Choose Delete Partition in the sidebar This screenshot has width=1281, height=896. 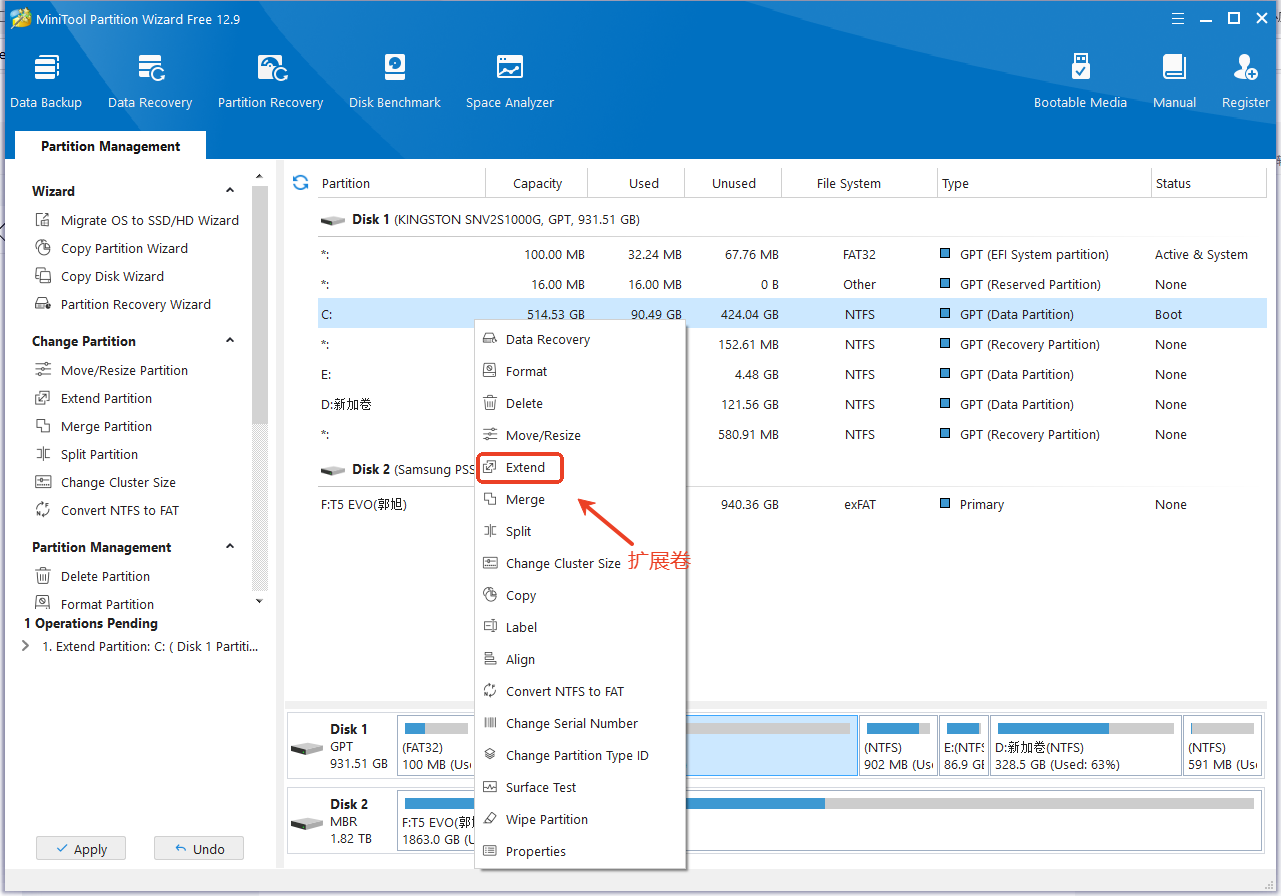tap(93, 576)
